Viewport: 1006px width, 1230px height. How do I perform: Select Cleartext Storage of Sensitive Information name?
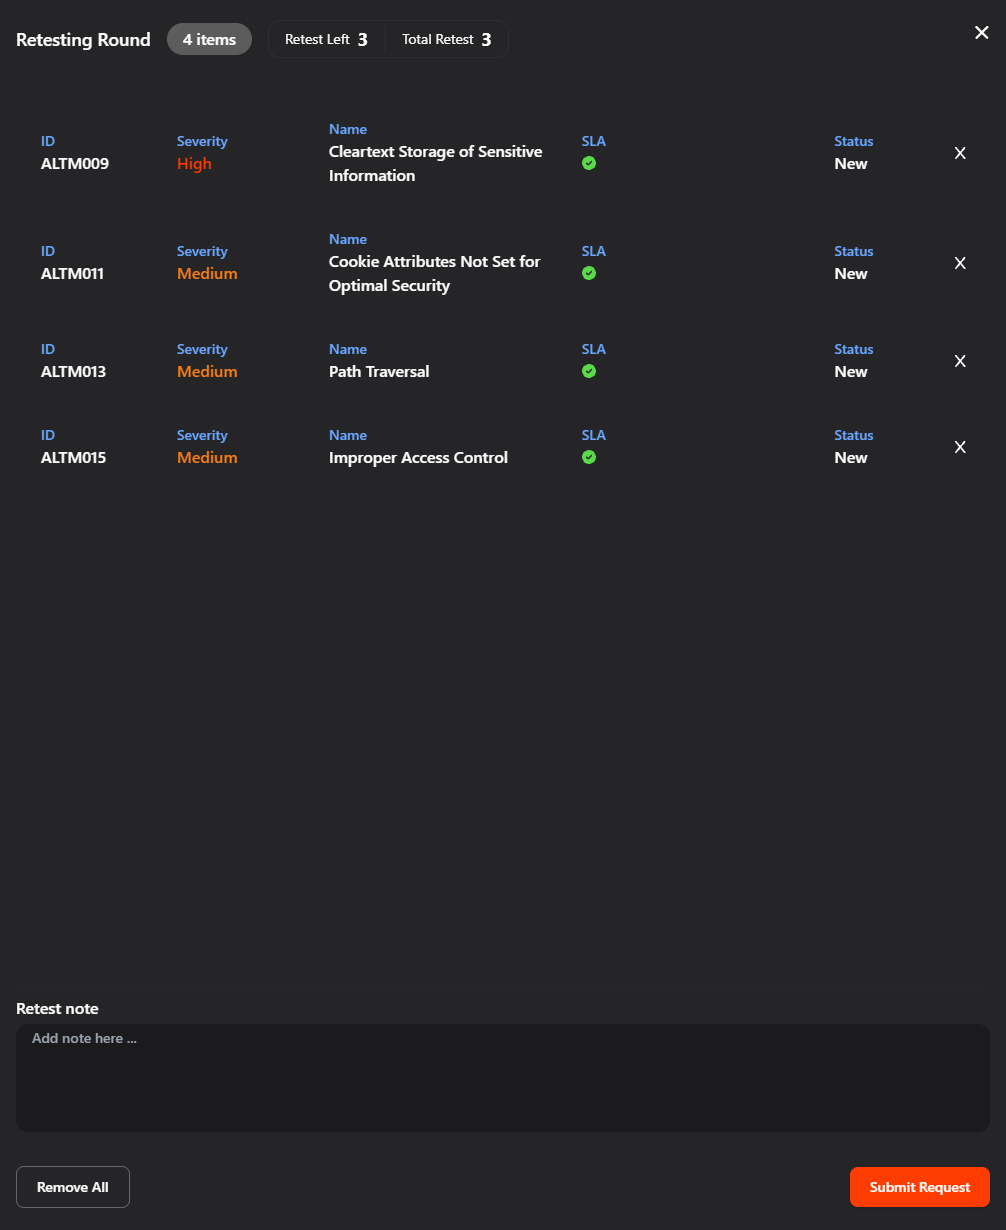coord(435,163)
